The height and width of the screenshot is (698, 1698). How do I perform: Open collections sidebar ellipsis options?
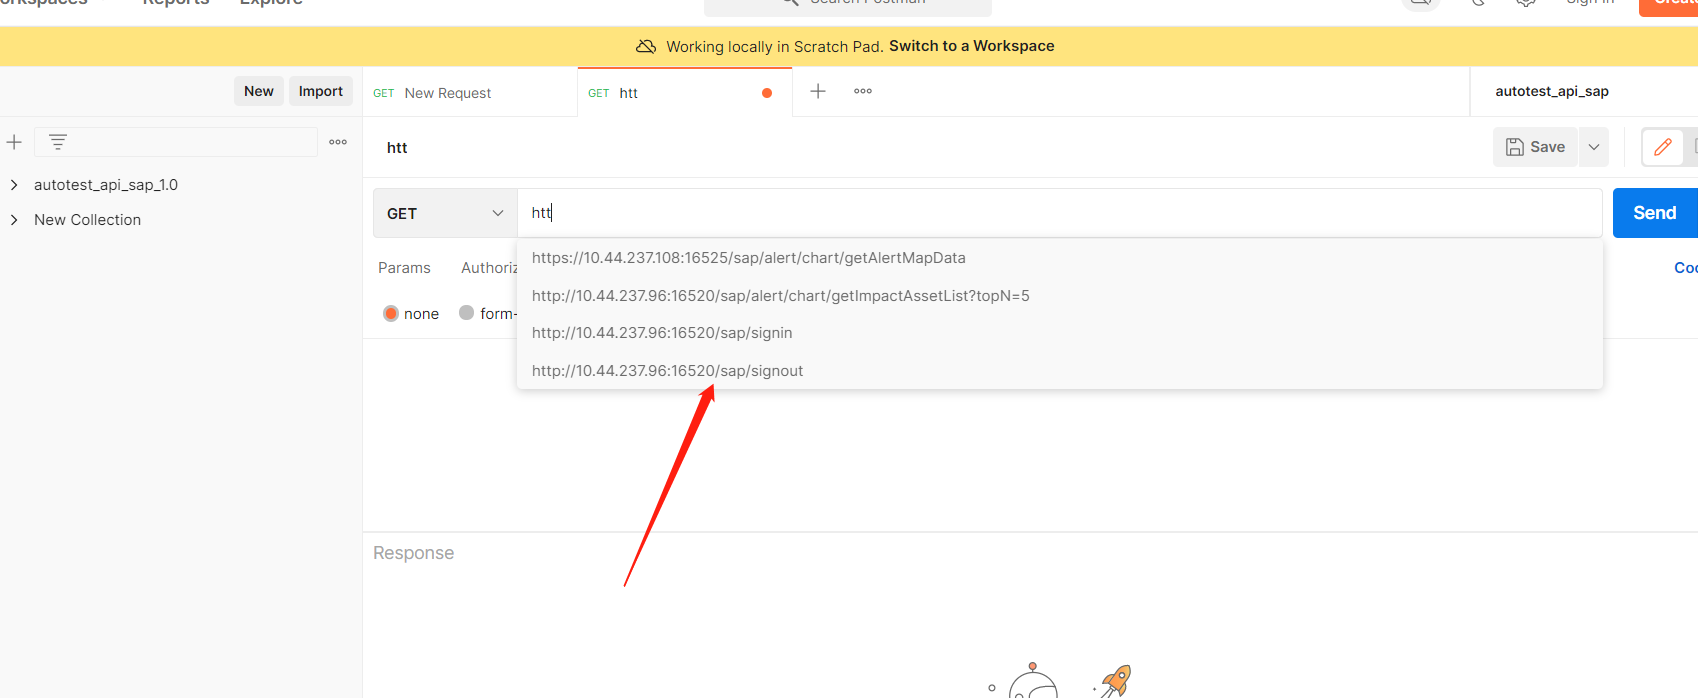[x=338, y=142]
